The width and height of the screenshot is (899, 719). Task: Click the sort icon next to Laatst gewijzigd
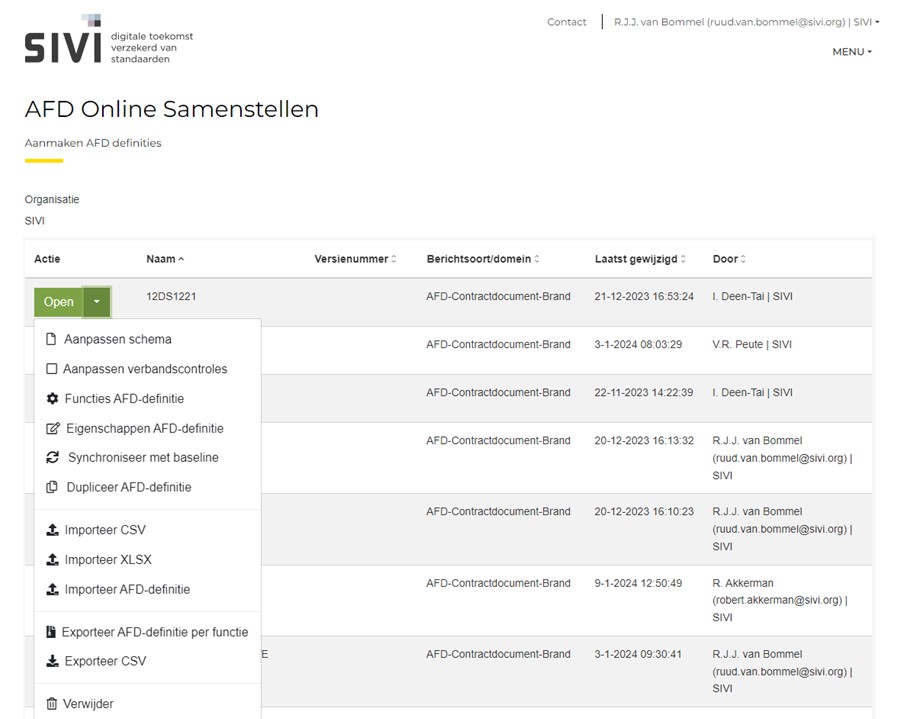click(683, 259)
